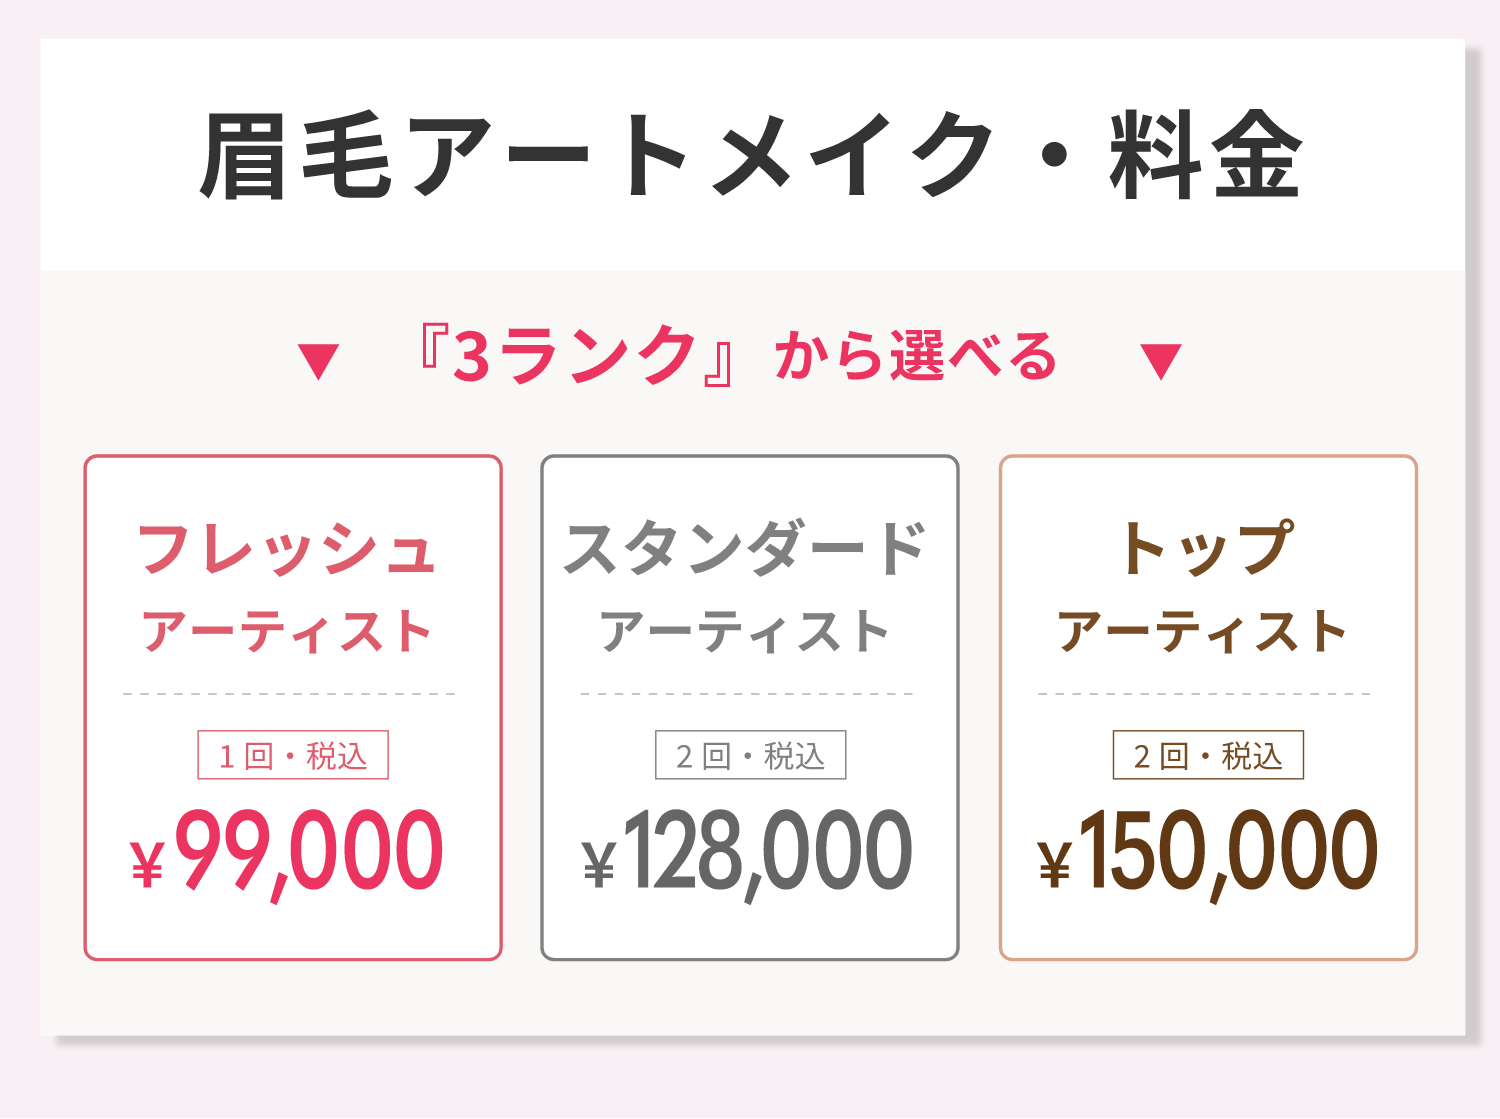Click the left pink downward triangle
Image resolution: width=1500 pixels, height=1119 pixels.
coord(319,361)
